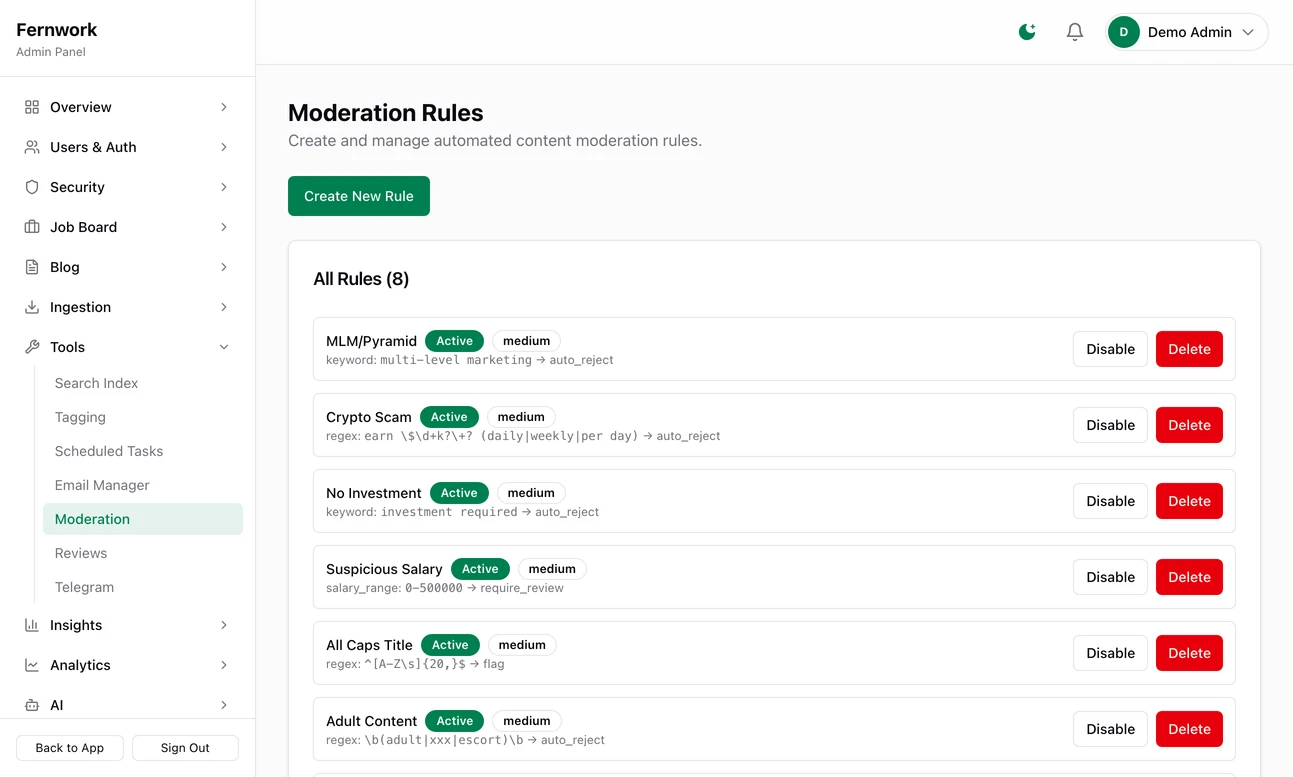The image size is (1293, 777).
Task: Click the Fernwork logo title
Action: coord(57,30)
